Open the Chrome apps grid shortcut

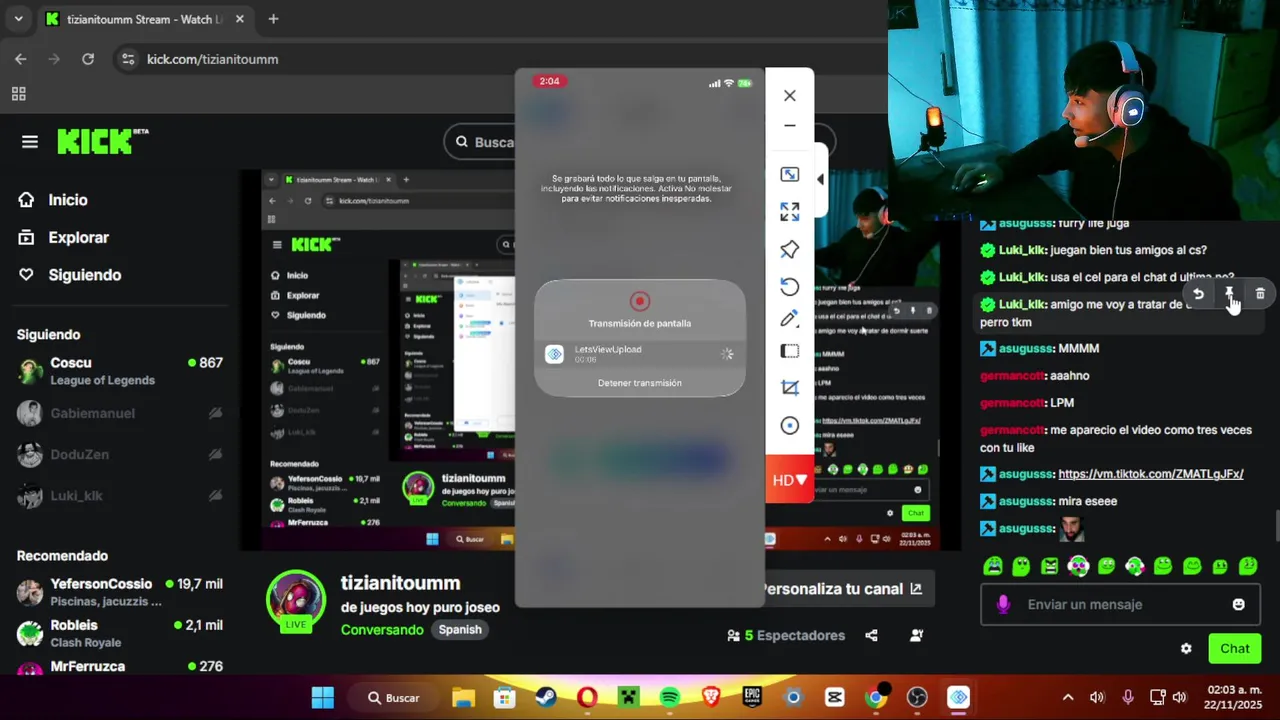point(19,94)
